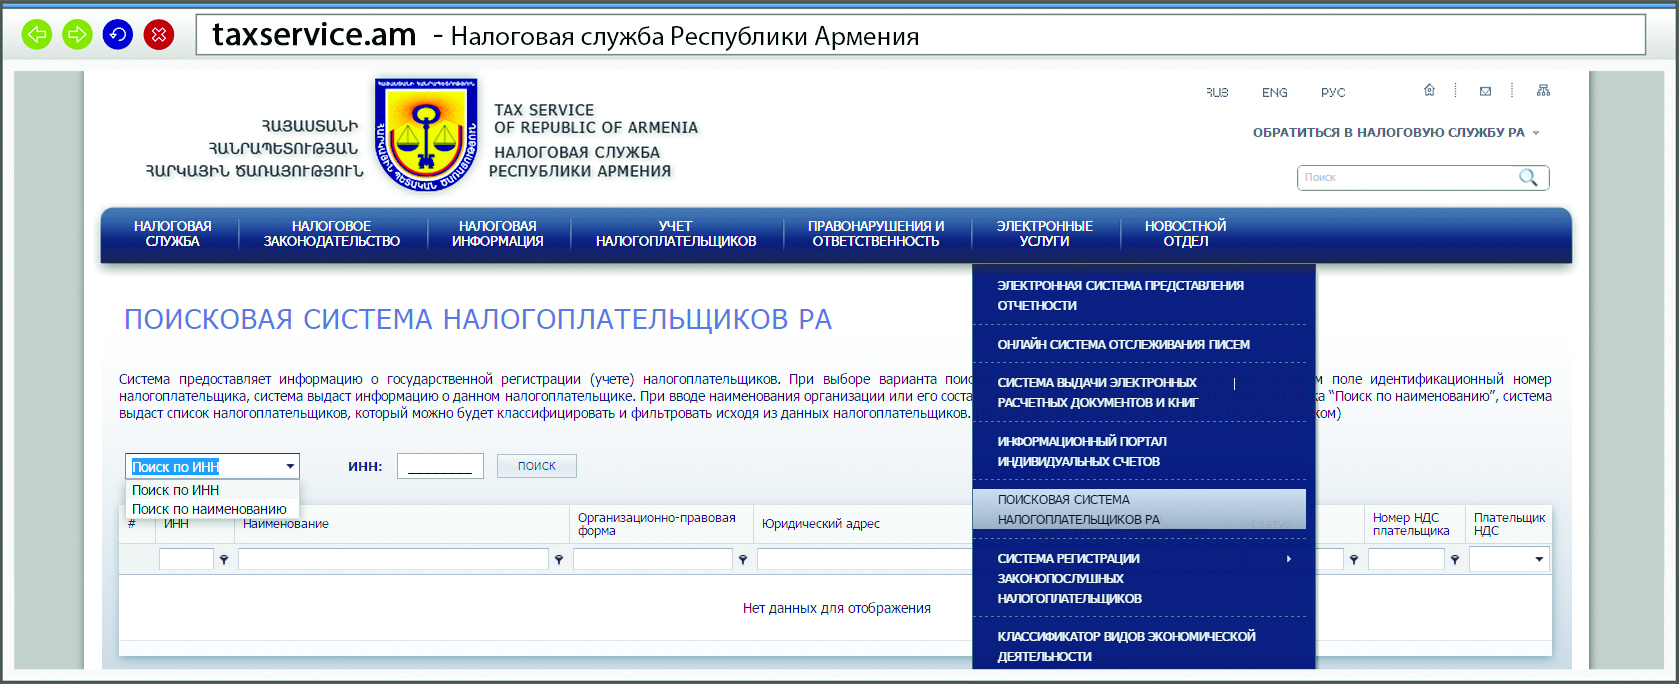Screen dimensions: 1679x684
Task: Click filter icon next to ИНН column filter
Action: click(224, 560)
